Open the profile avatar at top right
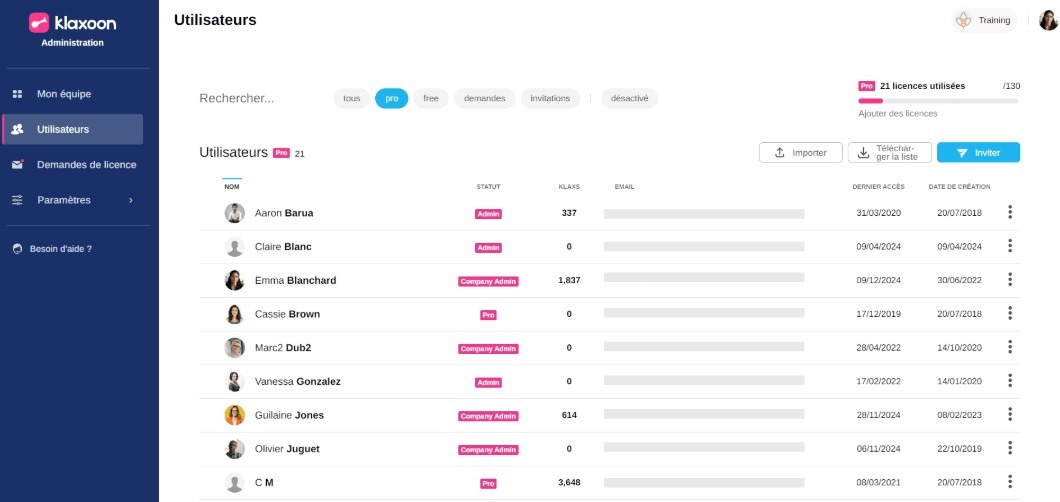 pyautogui.click(x=1048, y=20)
